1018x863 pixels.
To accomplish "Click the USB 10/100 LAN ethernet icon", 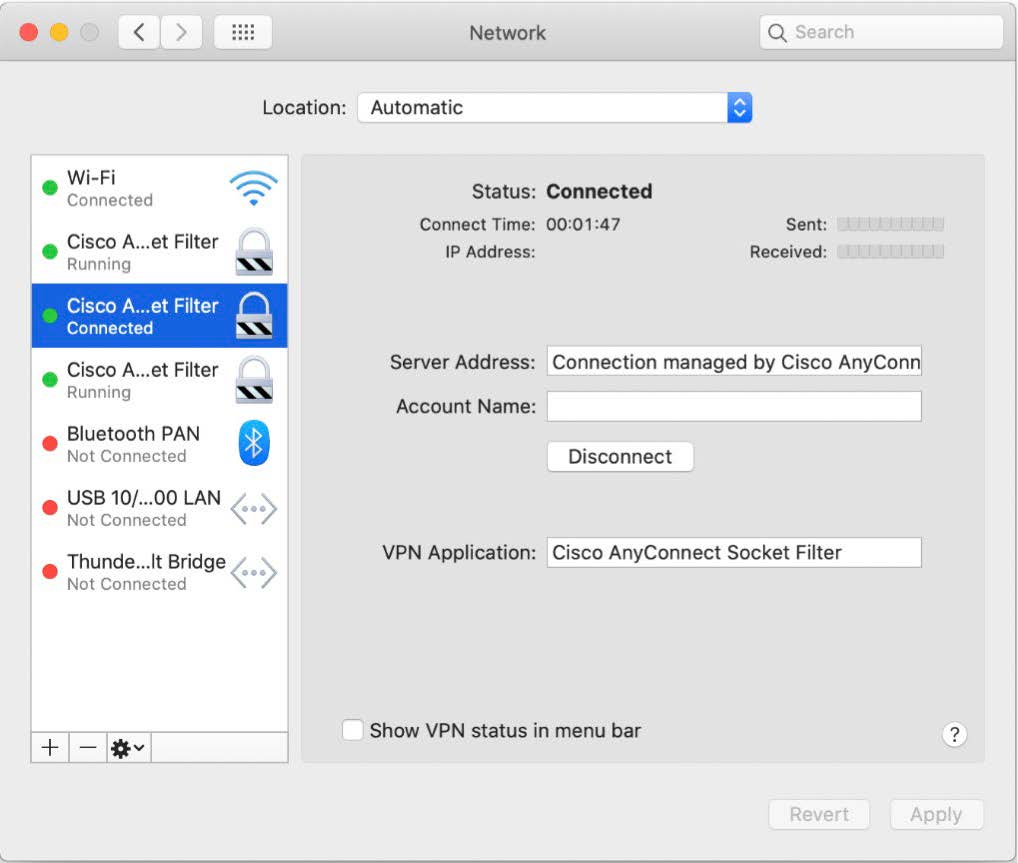I will click(254, 509).
